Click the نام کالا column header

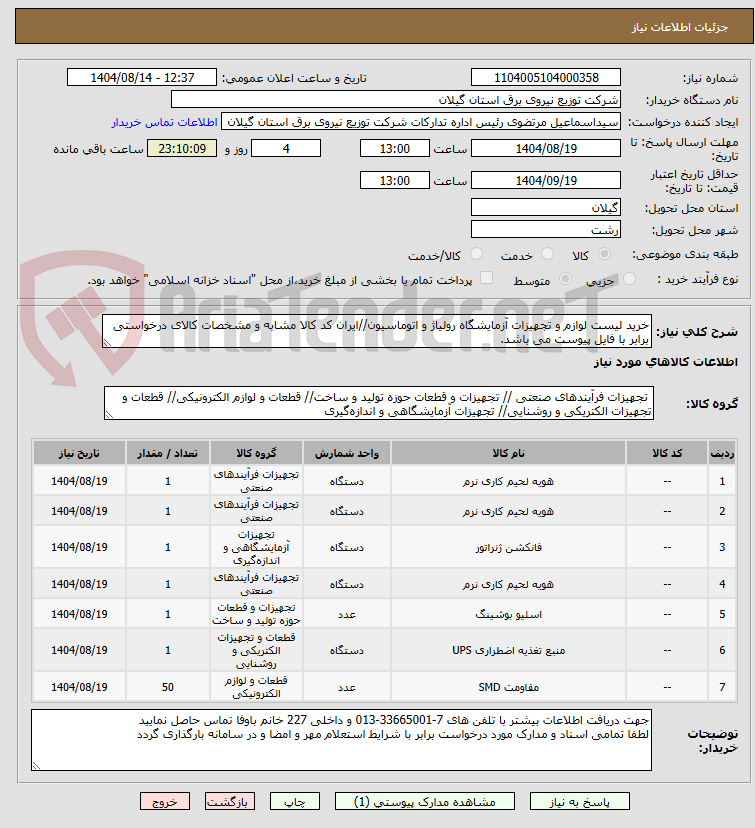508,453
